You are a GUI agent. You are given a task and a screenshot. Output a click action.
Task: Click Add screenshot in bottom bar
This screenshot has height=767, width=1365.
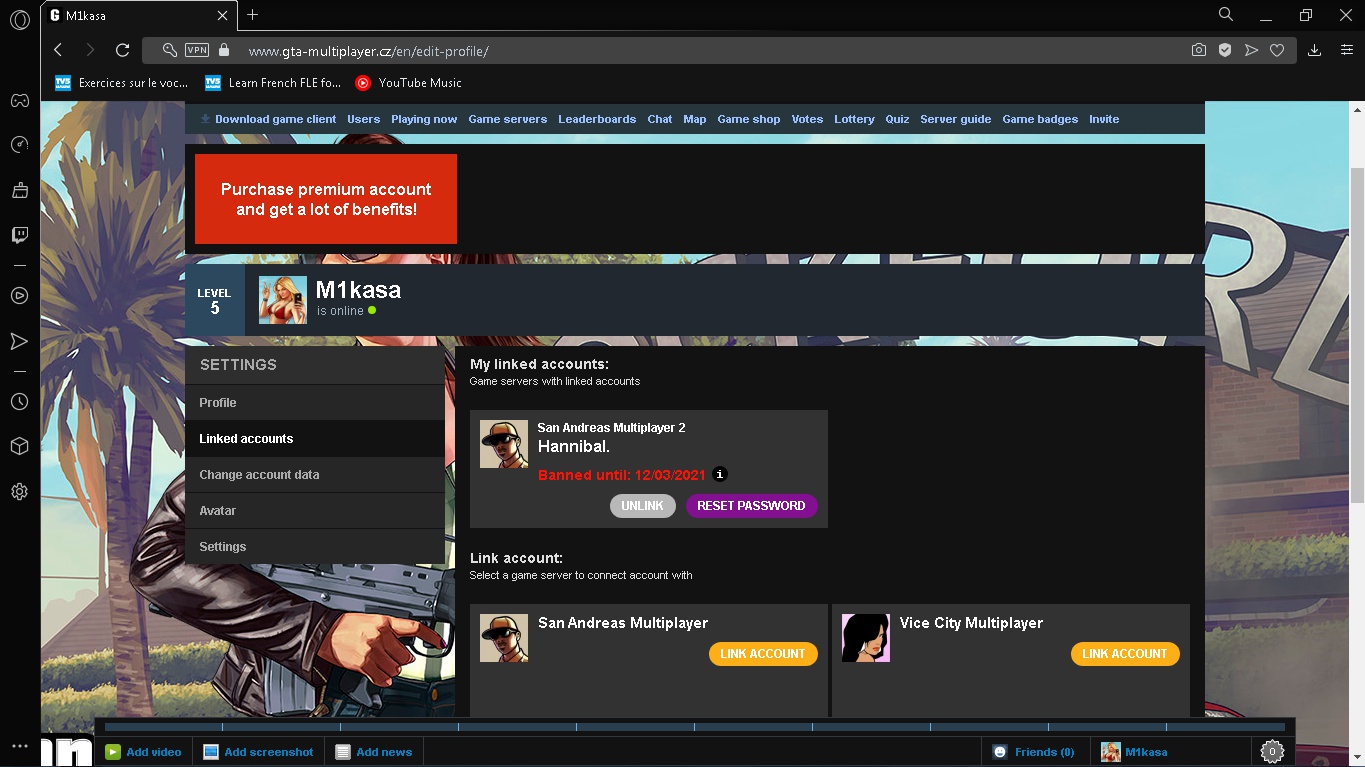(x=259, y=752)
